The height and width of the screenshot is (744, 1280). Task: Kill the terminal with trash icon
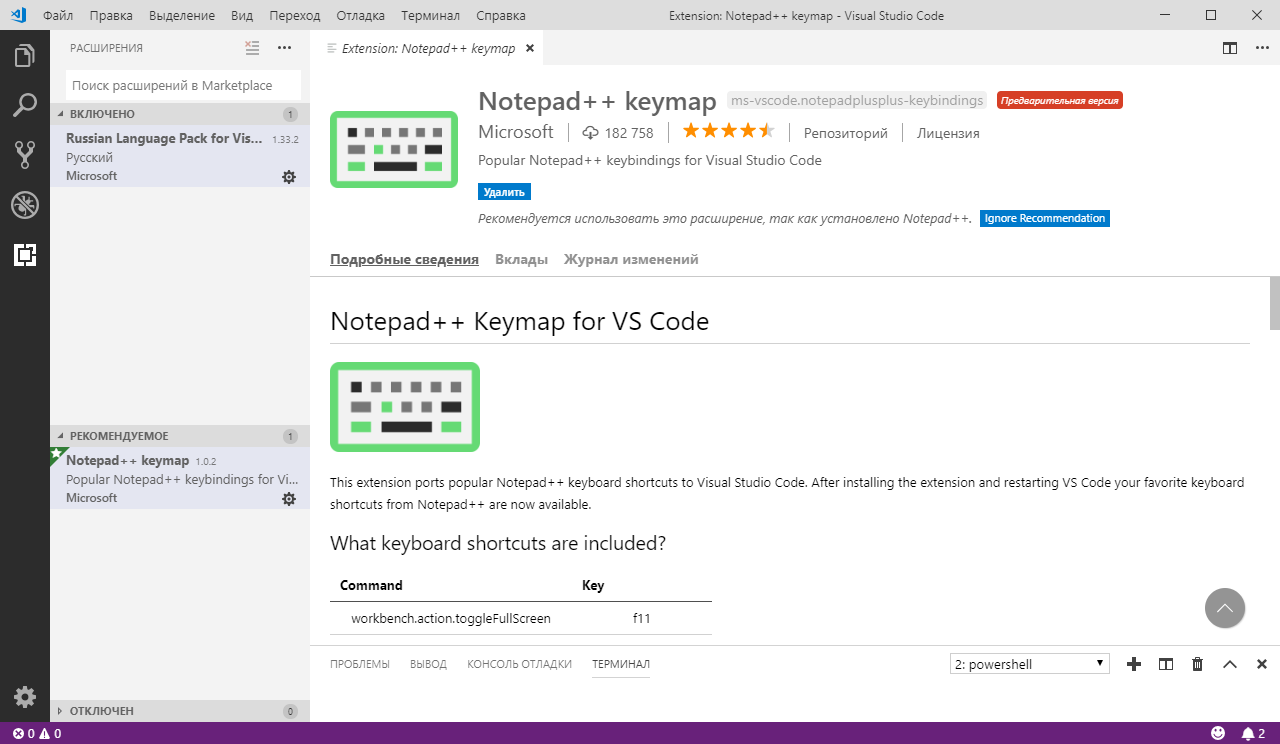coord(1198,664)
